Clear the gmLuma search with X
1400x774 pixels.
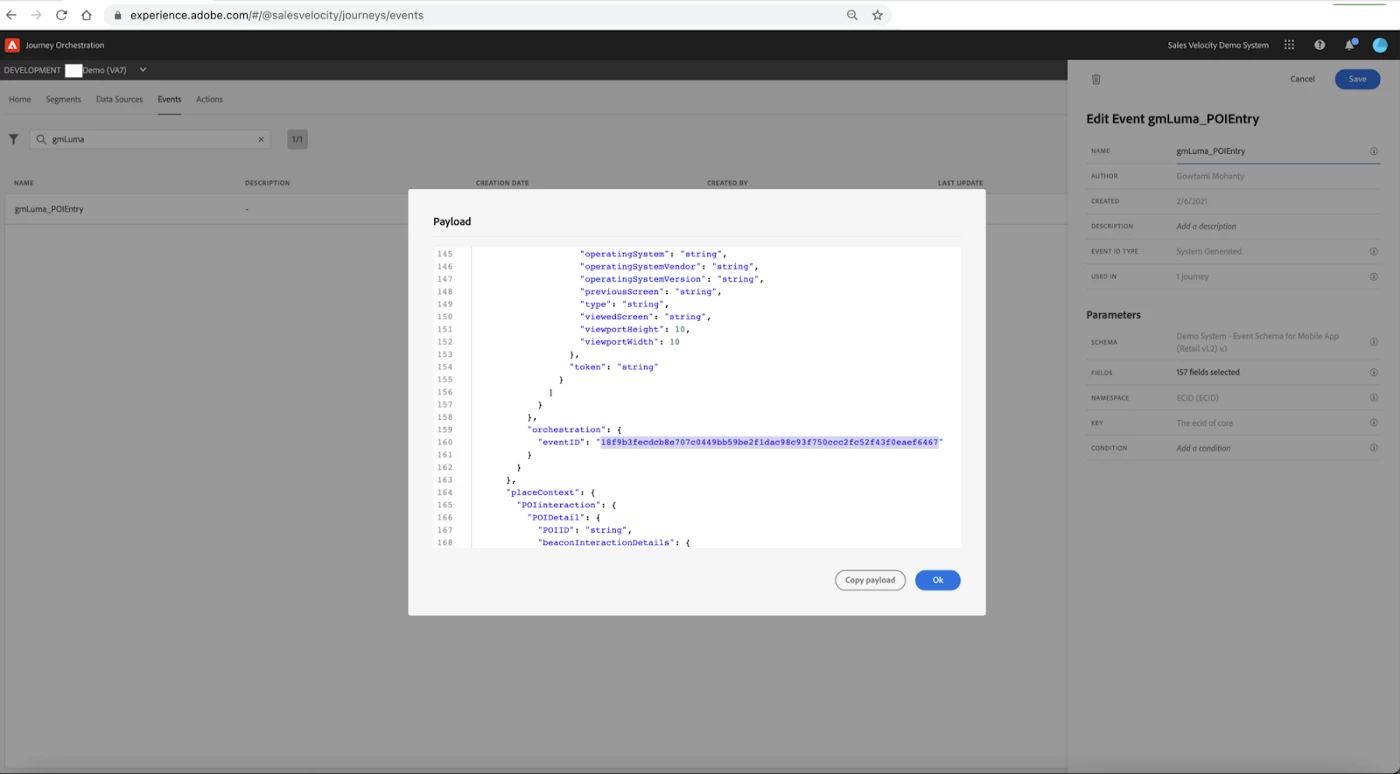[x=261, y=139]
